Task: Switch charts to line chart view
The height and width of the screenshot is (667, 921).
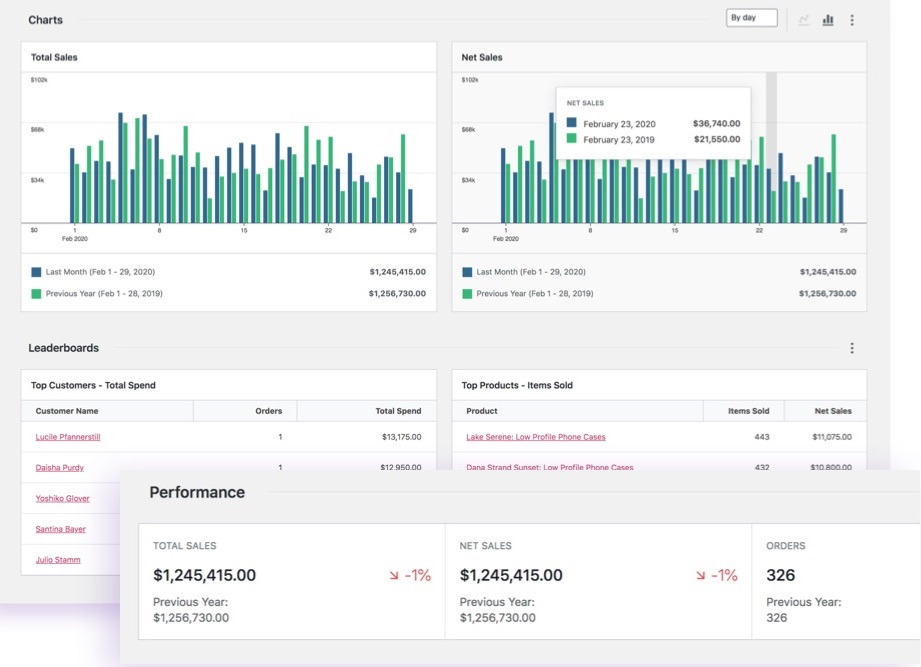Action: coord(805,18)
